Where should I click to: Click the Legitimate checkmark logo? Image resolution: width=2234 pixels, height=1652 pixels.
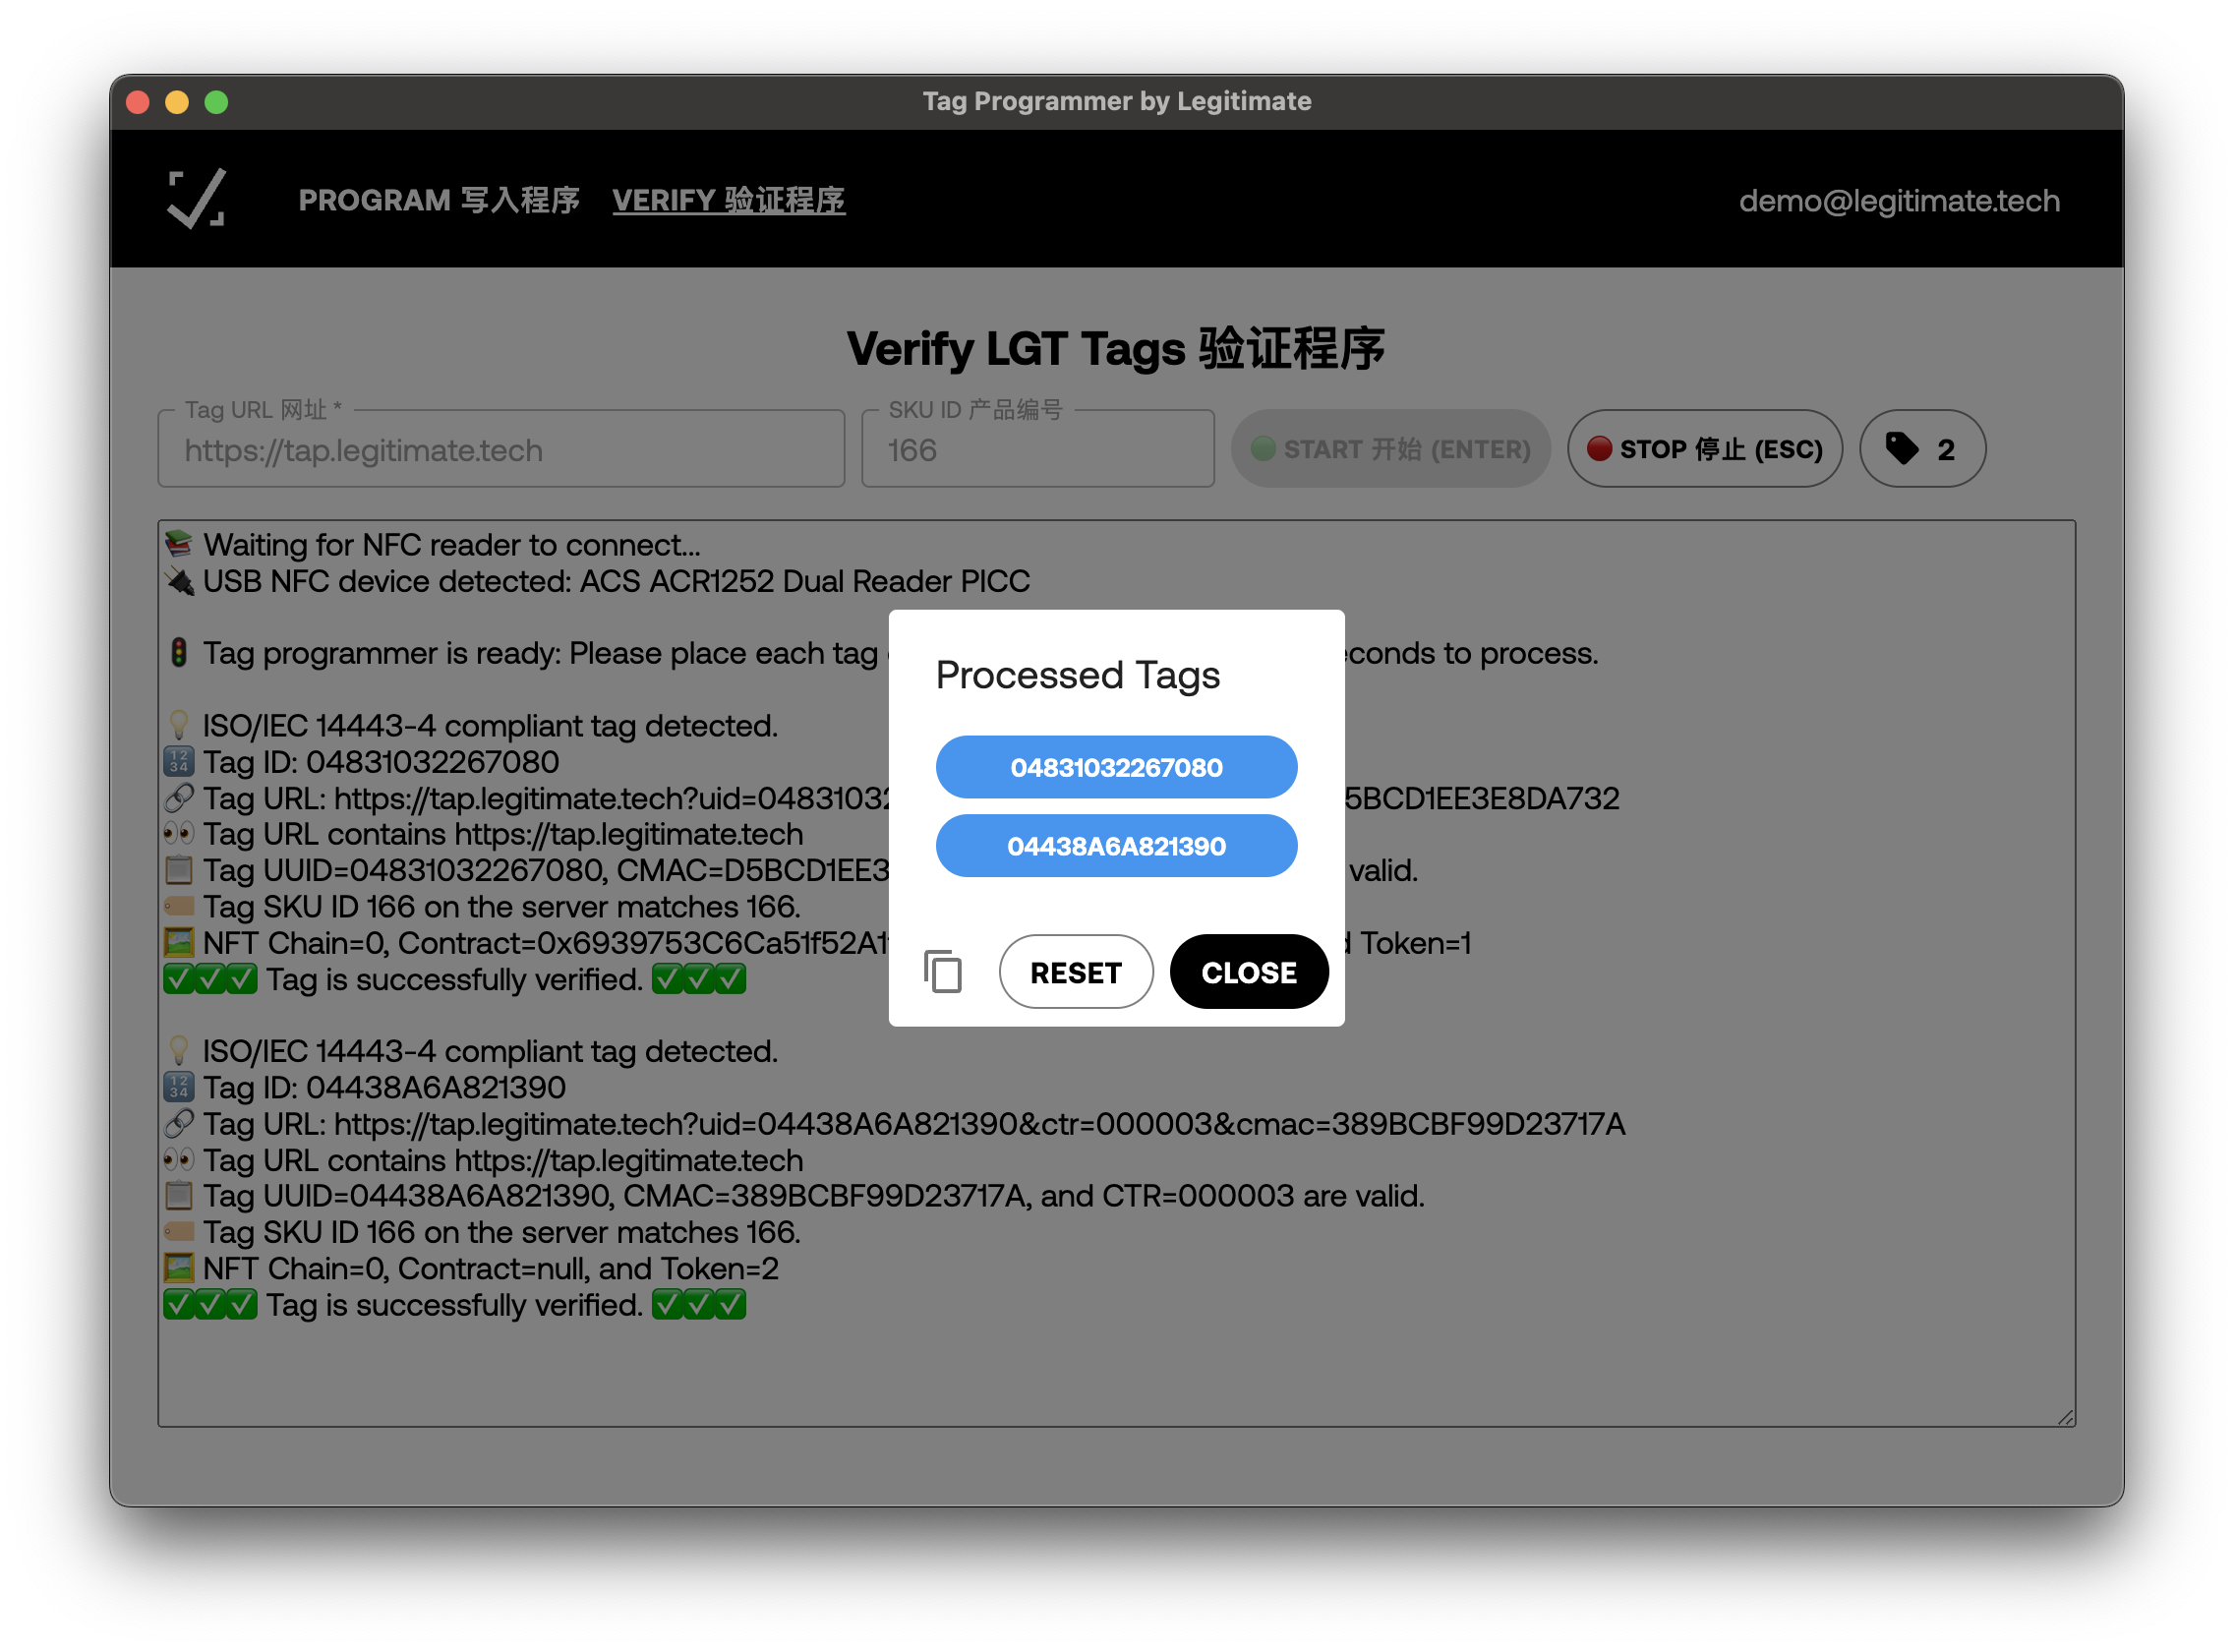coord(196,199)
